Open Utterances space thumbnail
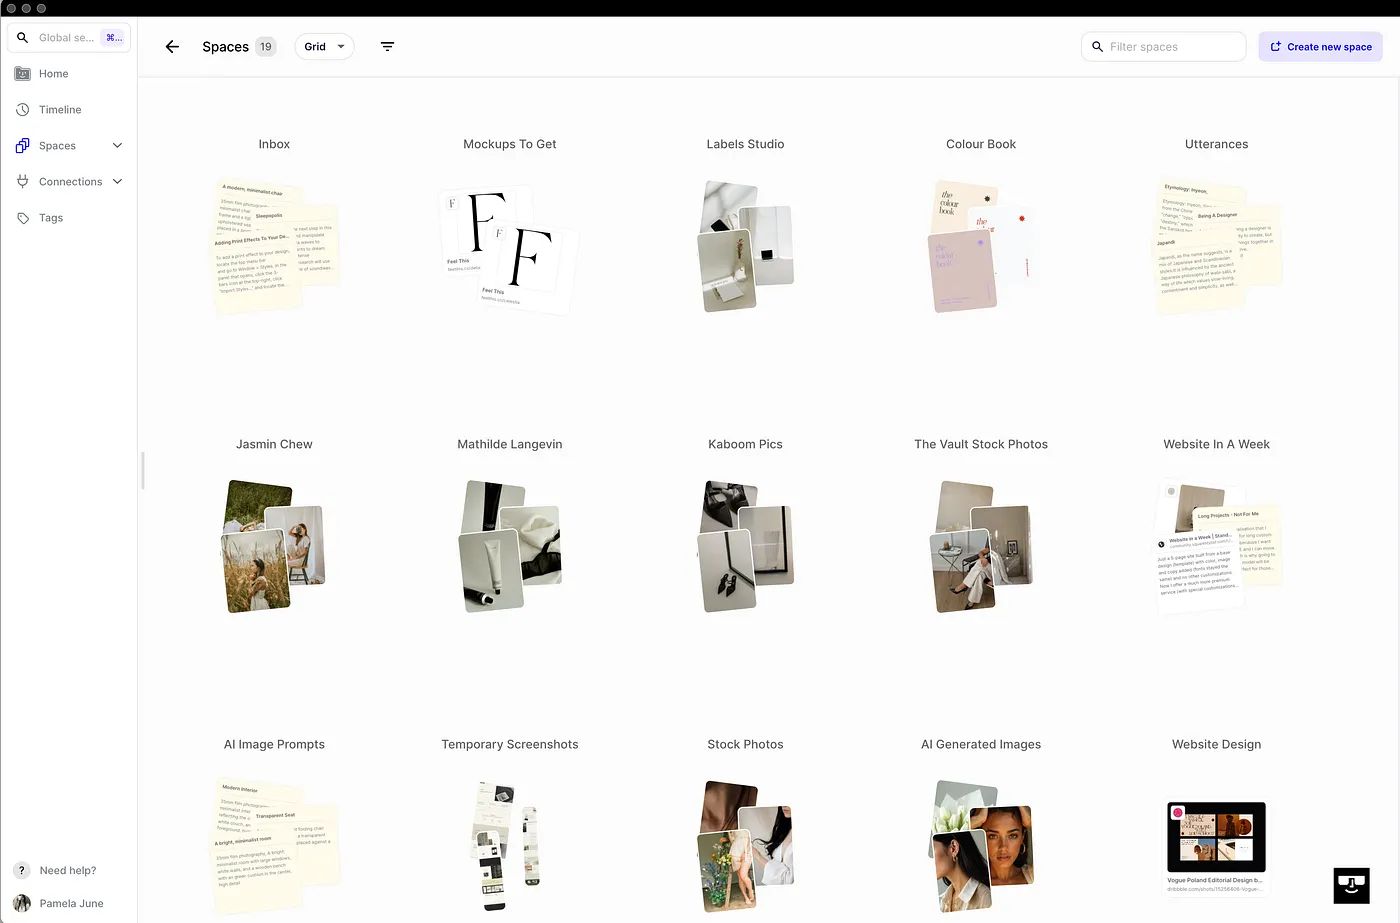 [1217, 247]
